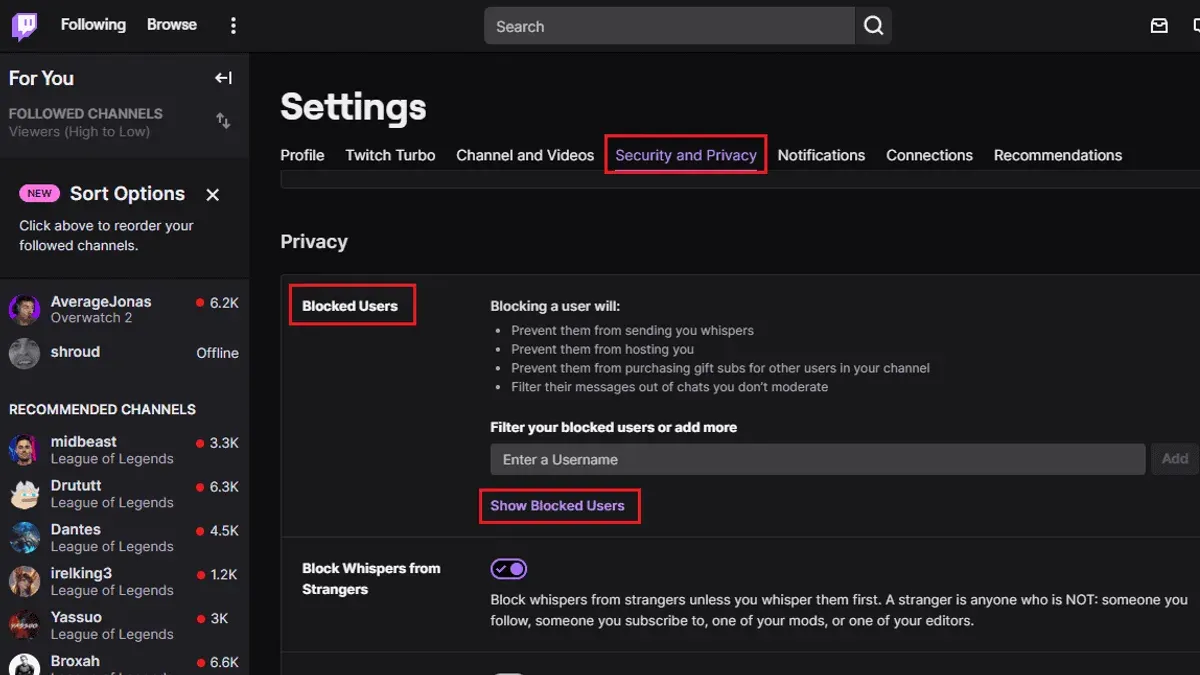Viewport: 1200px width, 675px height.
Task: Click shroud channel name
Action: pos(75,352)
